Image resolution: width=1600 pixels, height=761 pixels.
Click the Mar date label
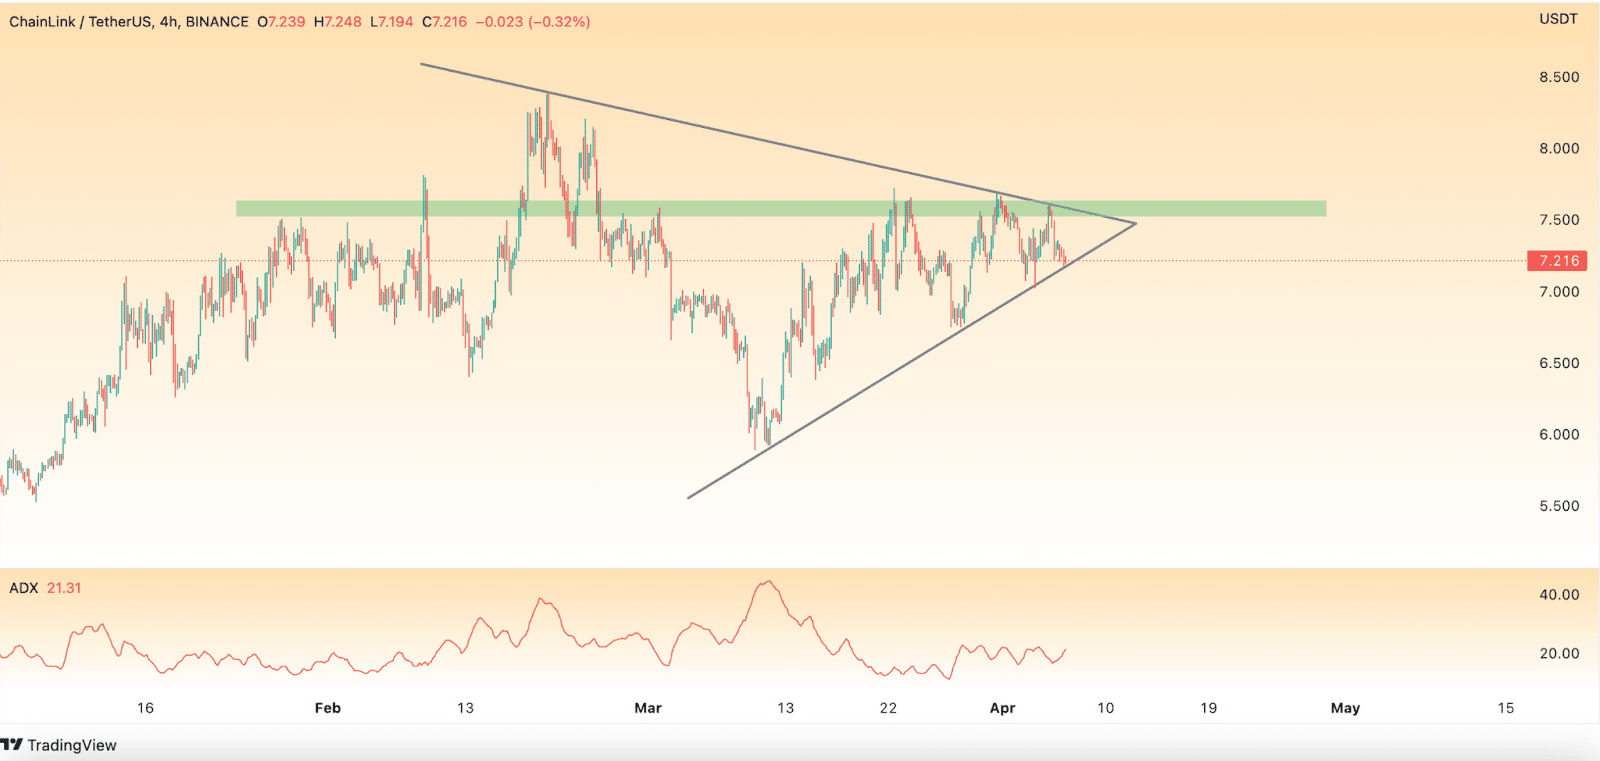(648, 708)
